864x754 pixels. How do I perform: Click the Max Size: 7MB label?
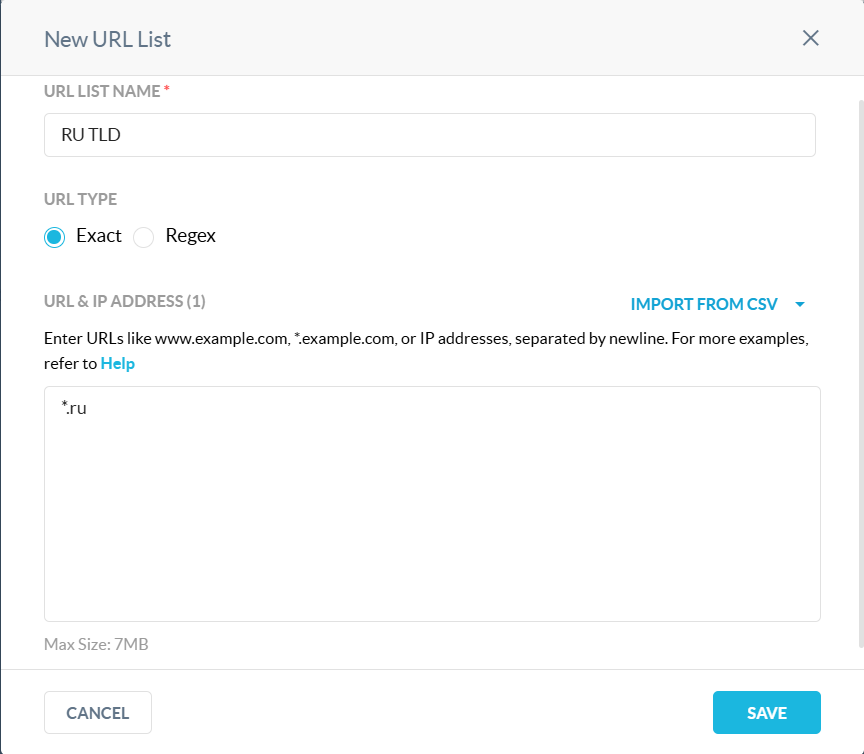[95, 644]
